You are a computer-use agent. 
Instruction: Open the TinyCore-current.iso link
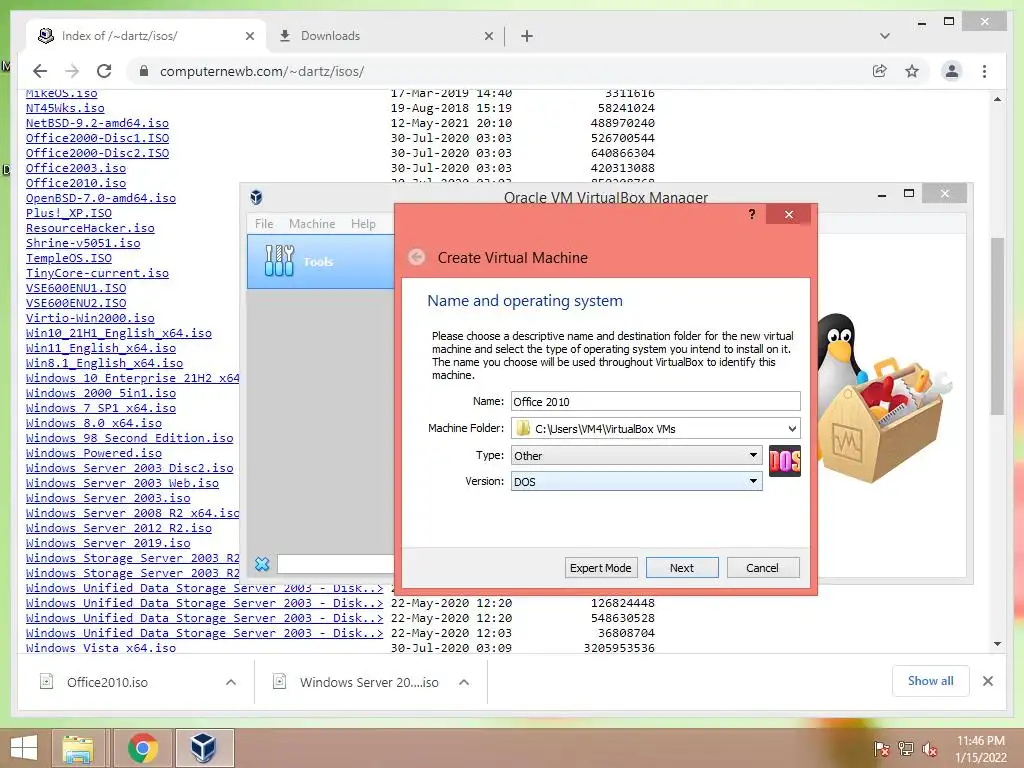tap(97, 273)
